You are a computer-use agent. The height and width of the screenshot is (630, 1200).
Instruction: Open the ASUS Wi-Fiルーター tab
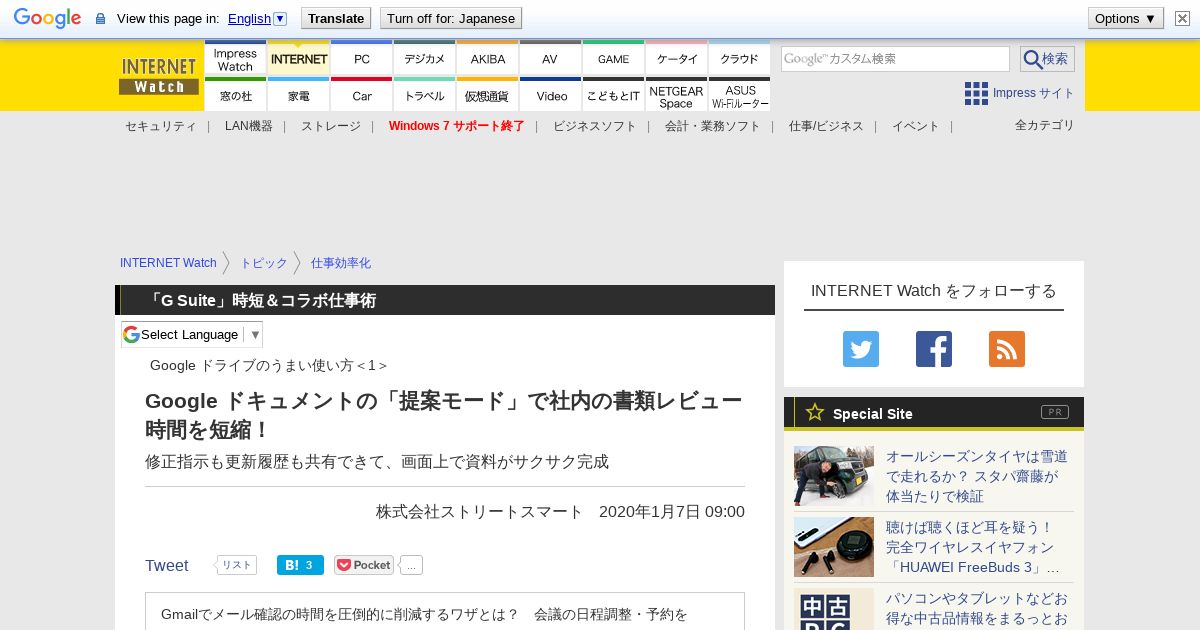(739, 95)
